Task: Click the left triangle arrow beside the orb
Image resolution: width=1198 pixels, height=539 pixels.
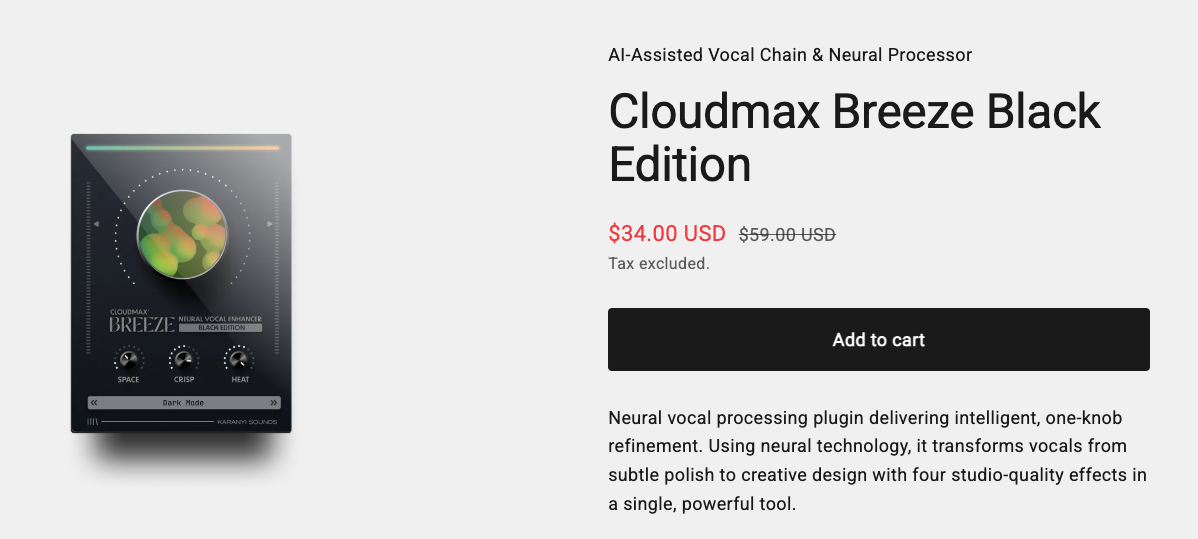Action: click(x=95, y=224)
